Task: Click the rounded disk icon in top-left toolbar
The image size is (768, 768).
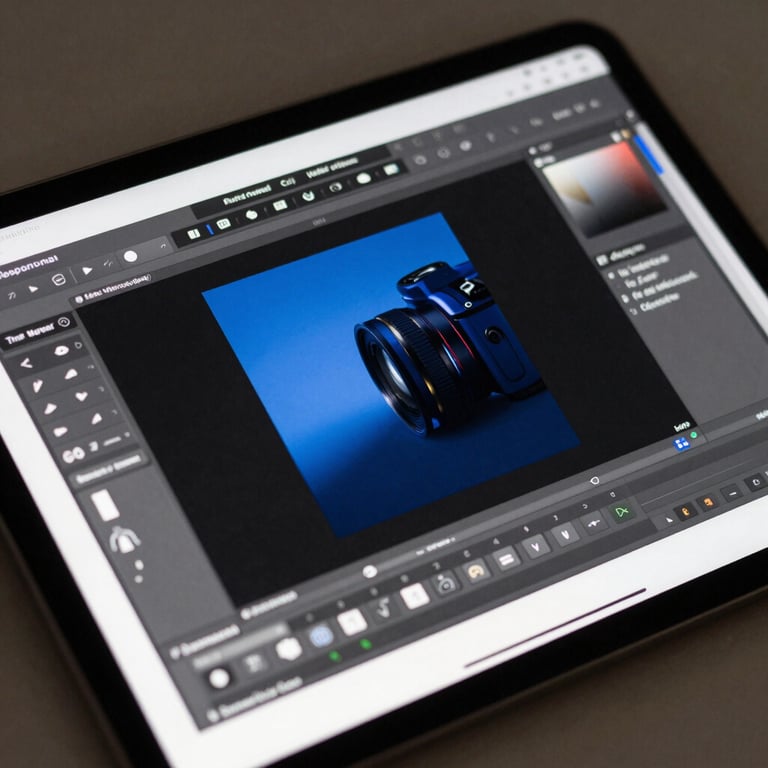Action: tap(59, 280)
